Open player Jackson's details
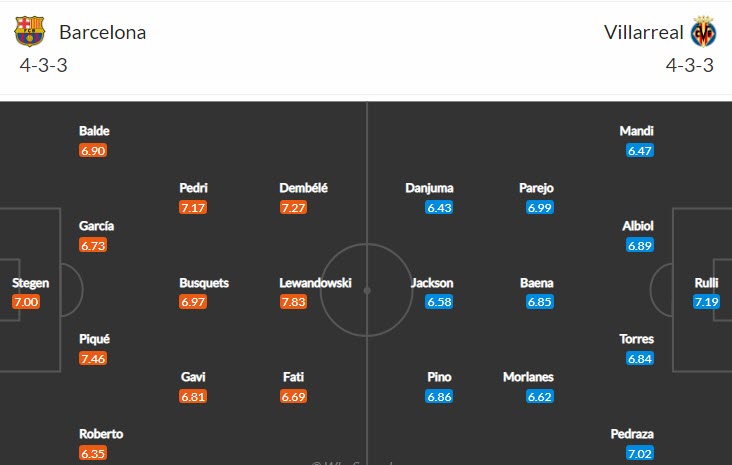732x465 pixels. pos(432,283)
